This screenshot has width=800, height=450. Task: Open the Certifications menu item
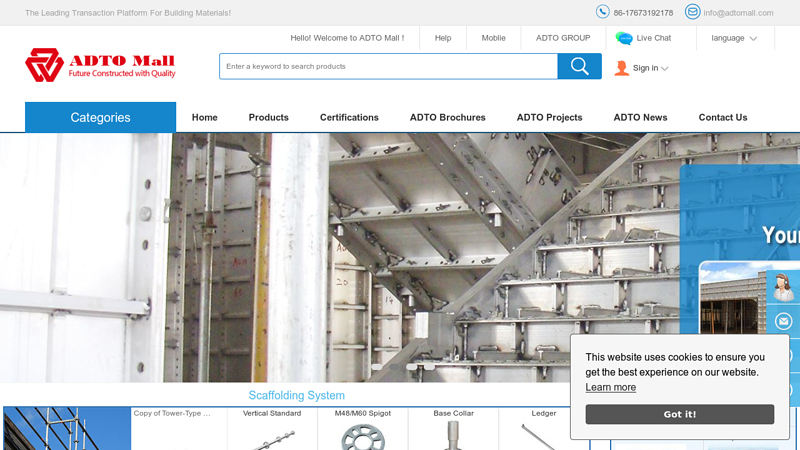coord(349,117)
